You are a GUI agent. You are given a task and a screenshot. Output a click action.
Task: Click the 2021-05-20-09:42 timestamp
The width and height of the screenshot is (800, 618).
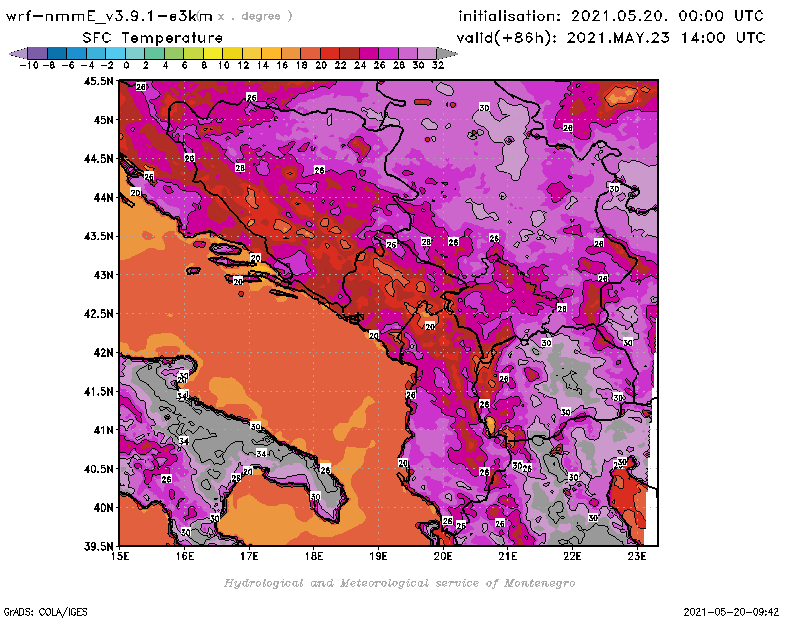[x=731, y=612]
